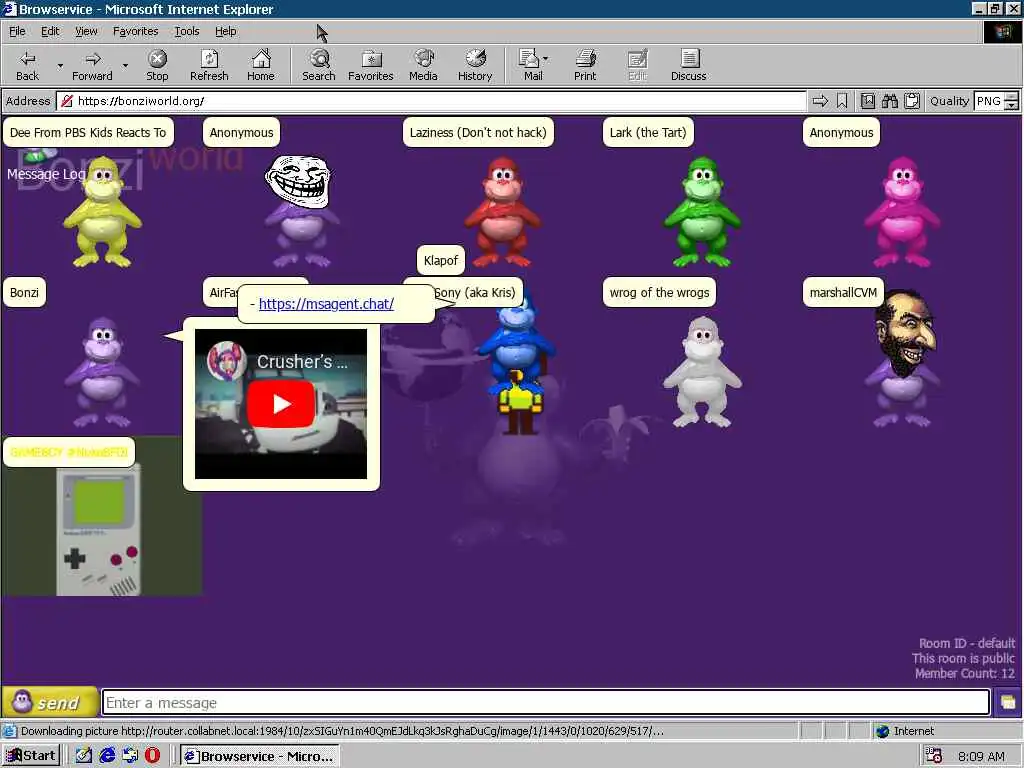
Task: Click the bearded marshallCVM character
Action: (904, 358)
